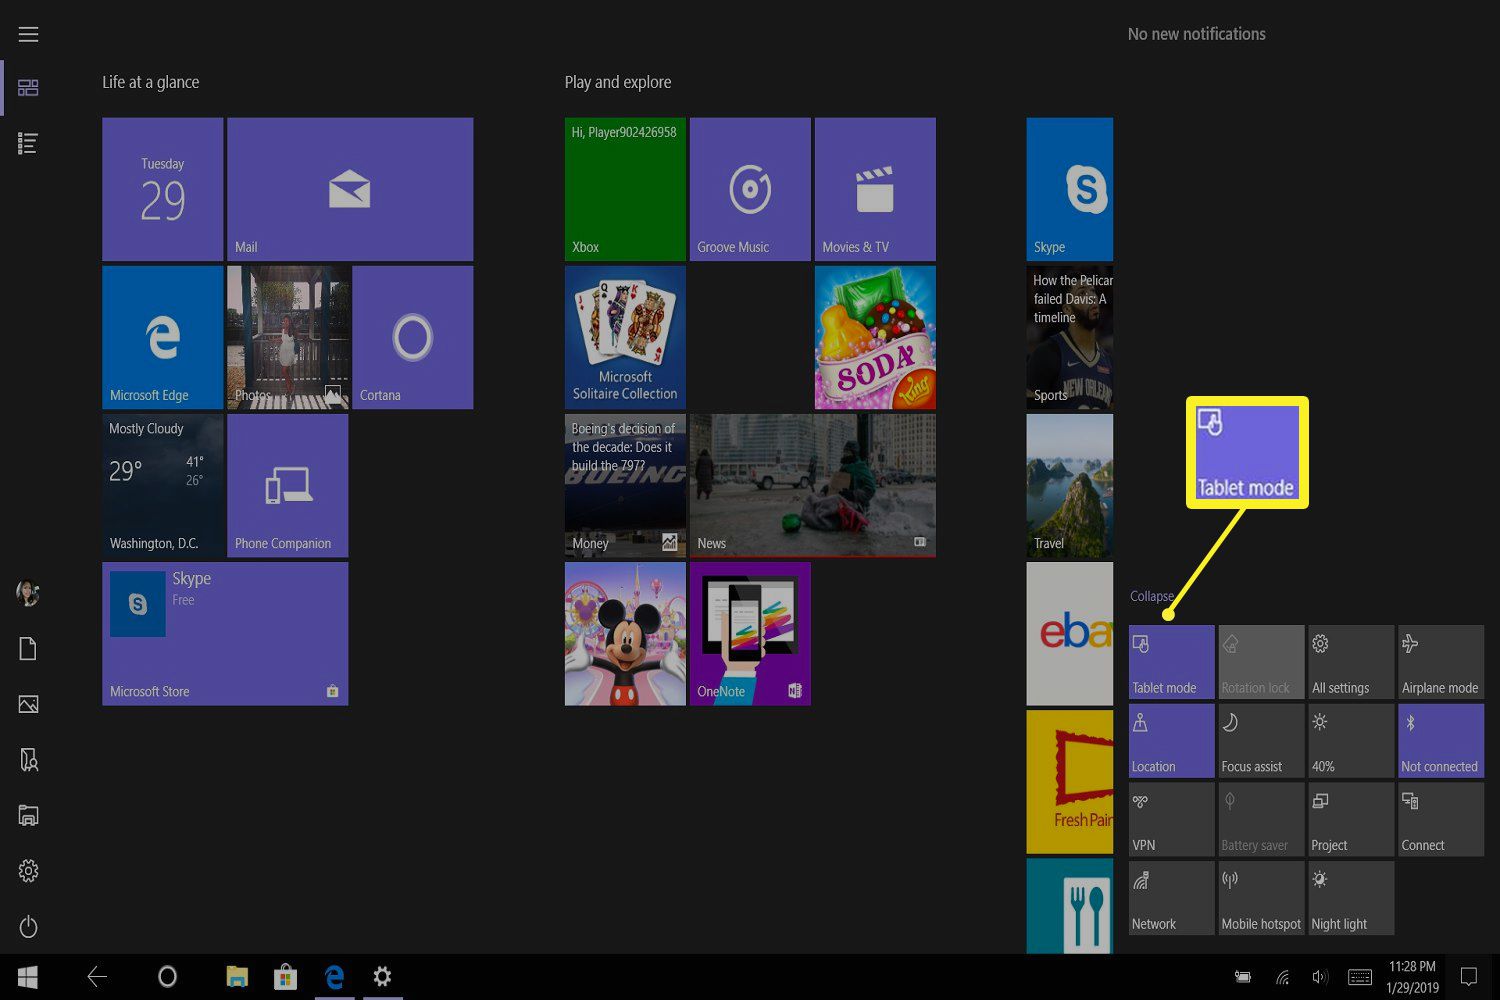
Task: Open the Skype Microsoft Store tile
Action: (225, 634)
